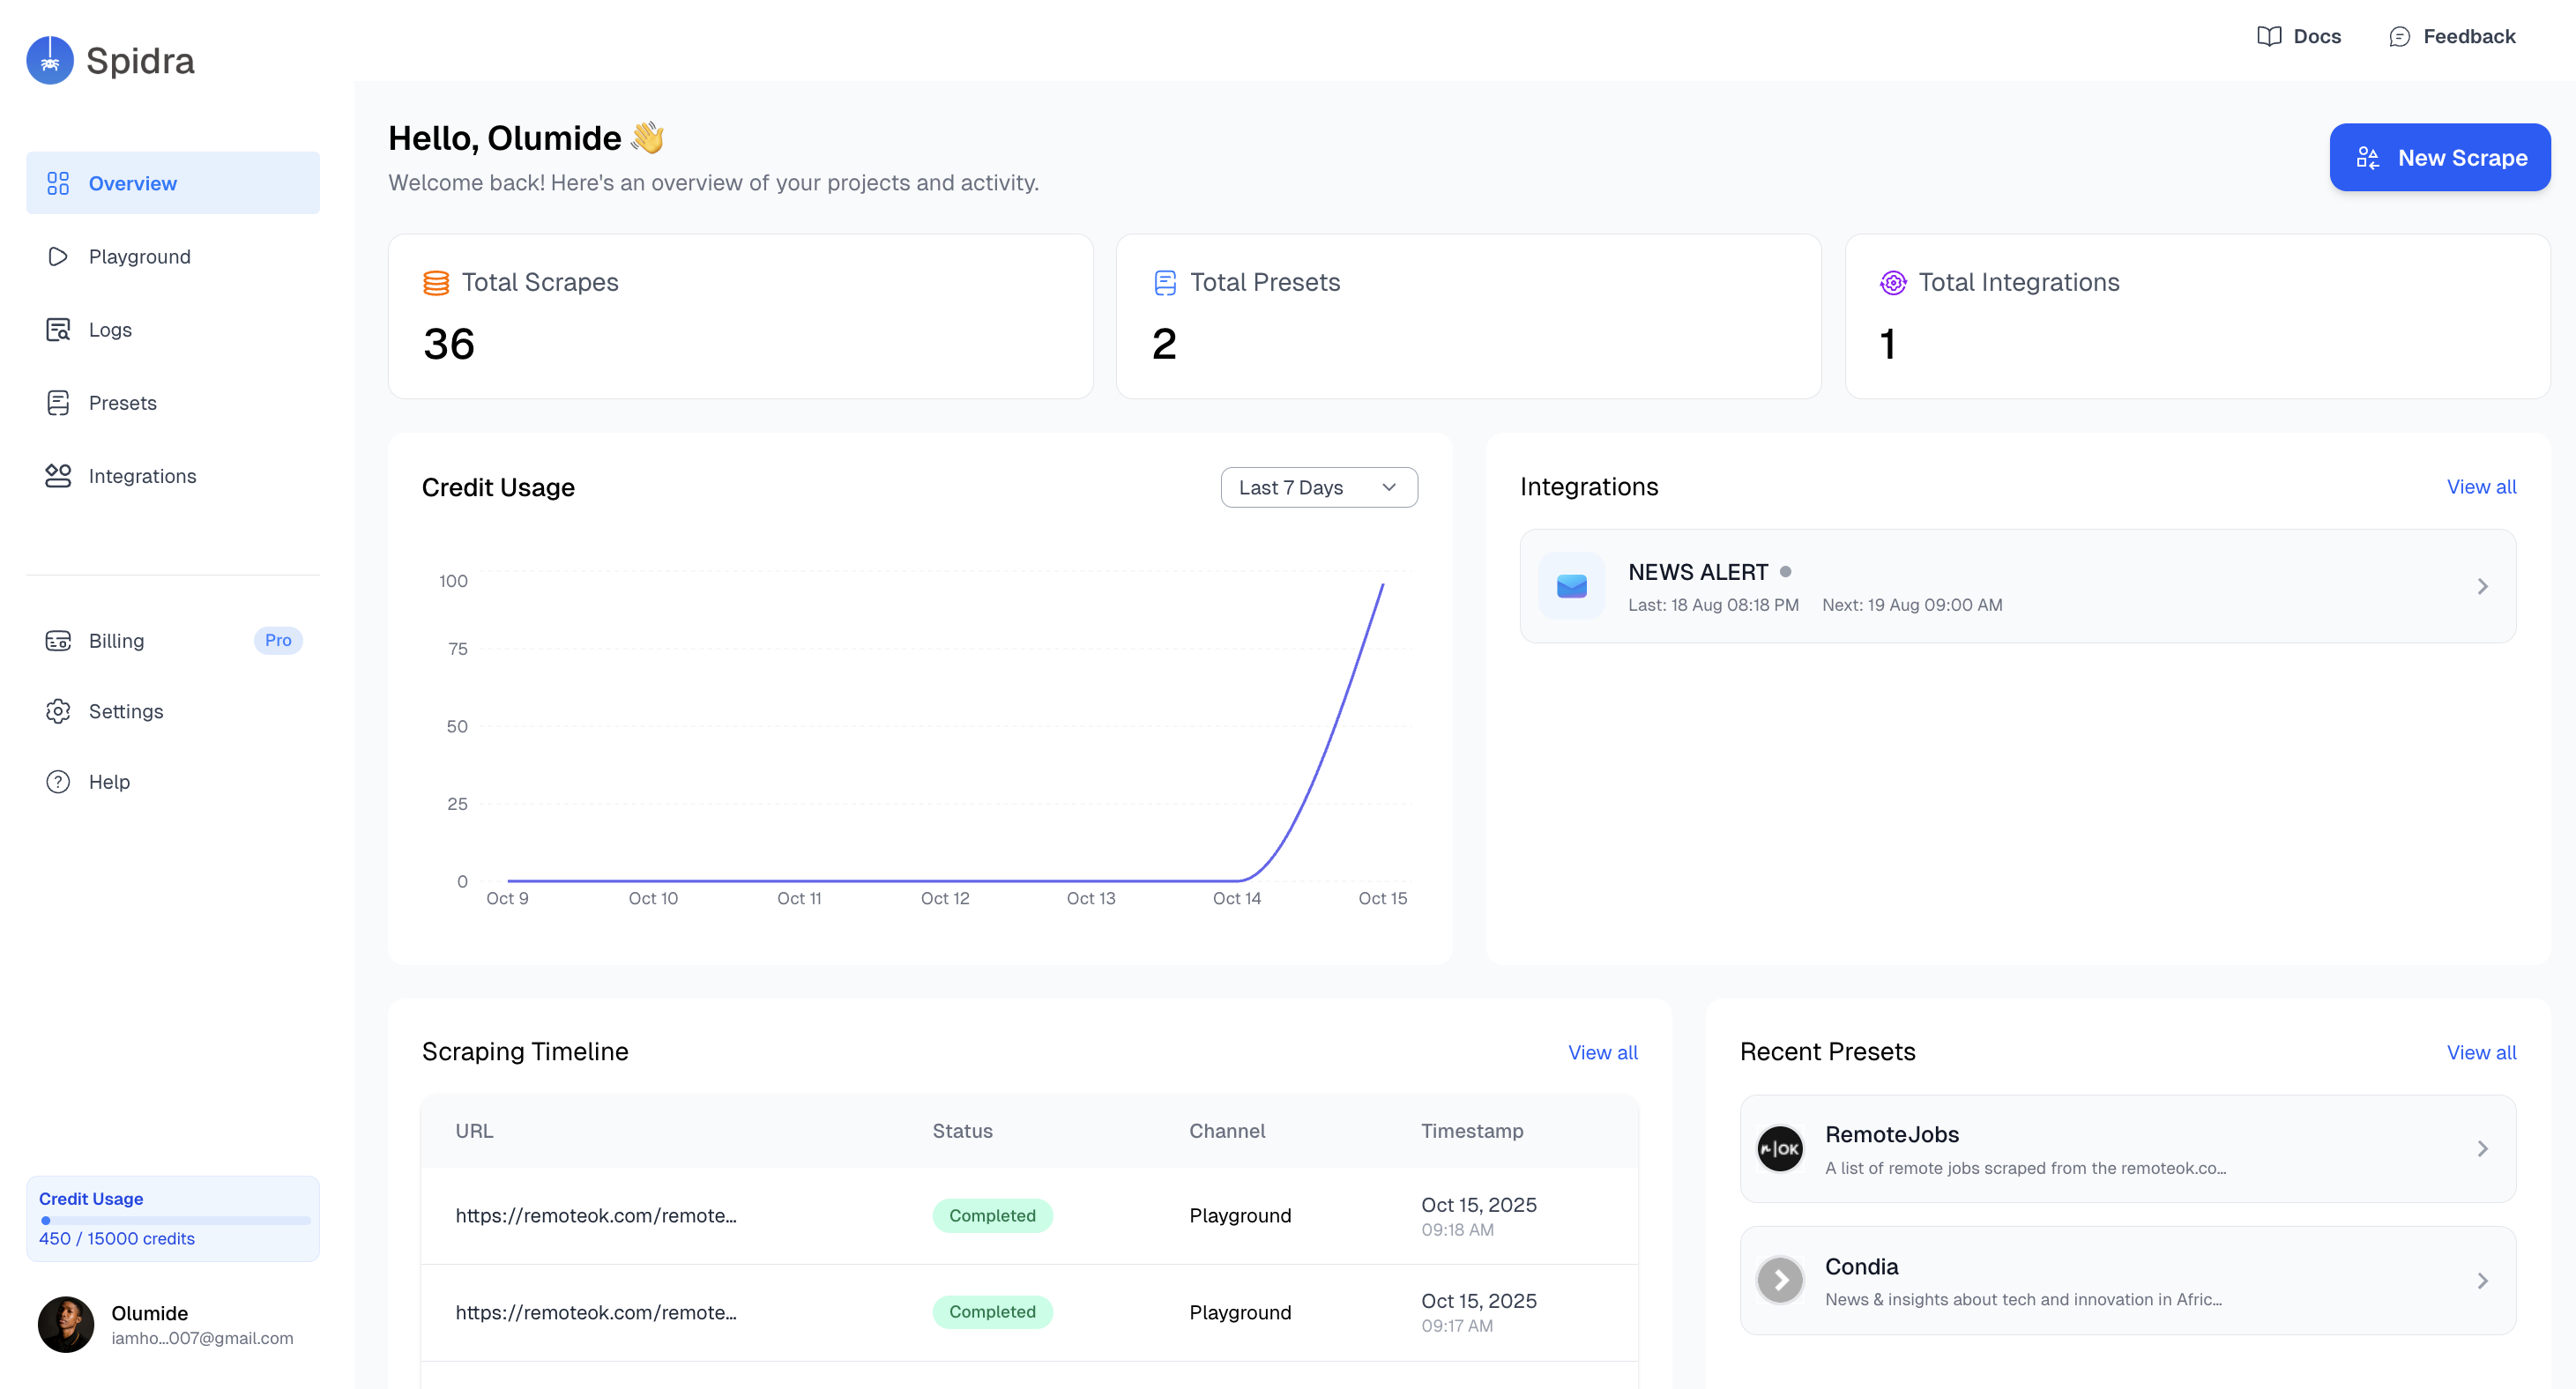The image size is (2576, 1389).
Task: Expand the Condia preset chevron
Action: click(x=2482, y=1280)
